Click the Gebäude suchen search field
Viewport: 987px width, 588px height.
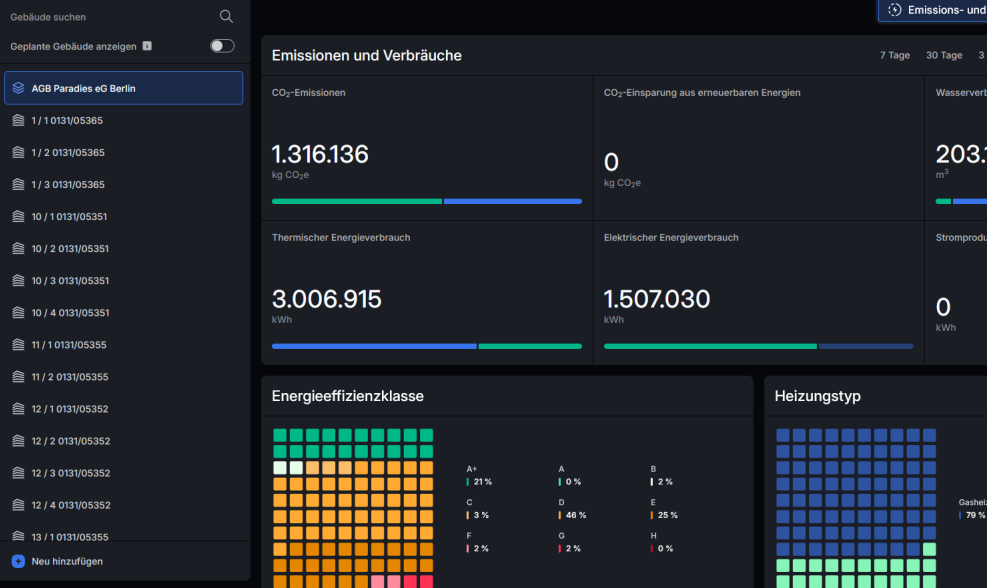(110, 17)
